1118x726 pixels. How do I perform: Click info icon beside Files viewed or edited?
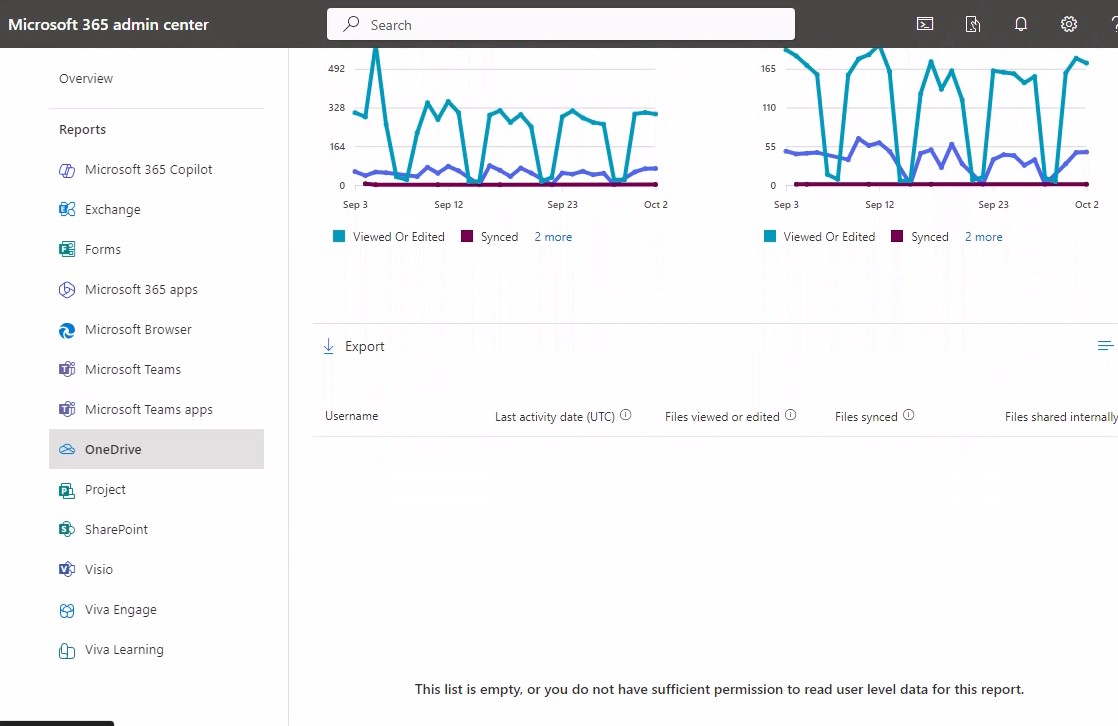click(x=791, y=415)
